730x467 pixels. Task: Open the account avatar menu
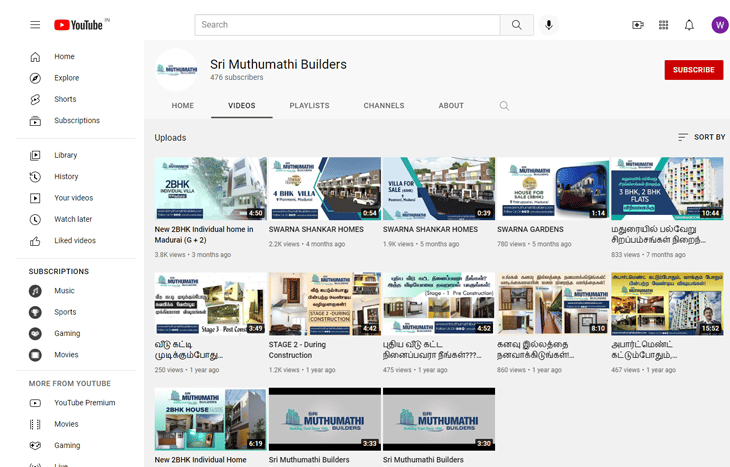pyautogui.click(x=720, y=25)
